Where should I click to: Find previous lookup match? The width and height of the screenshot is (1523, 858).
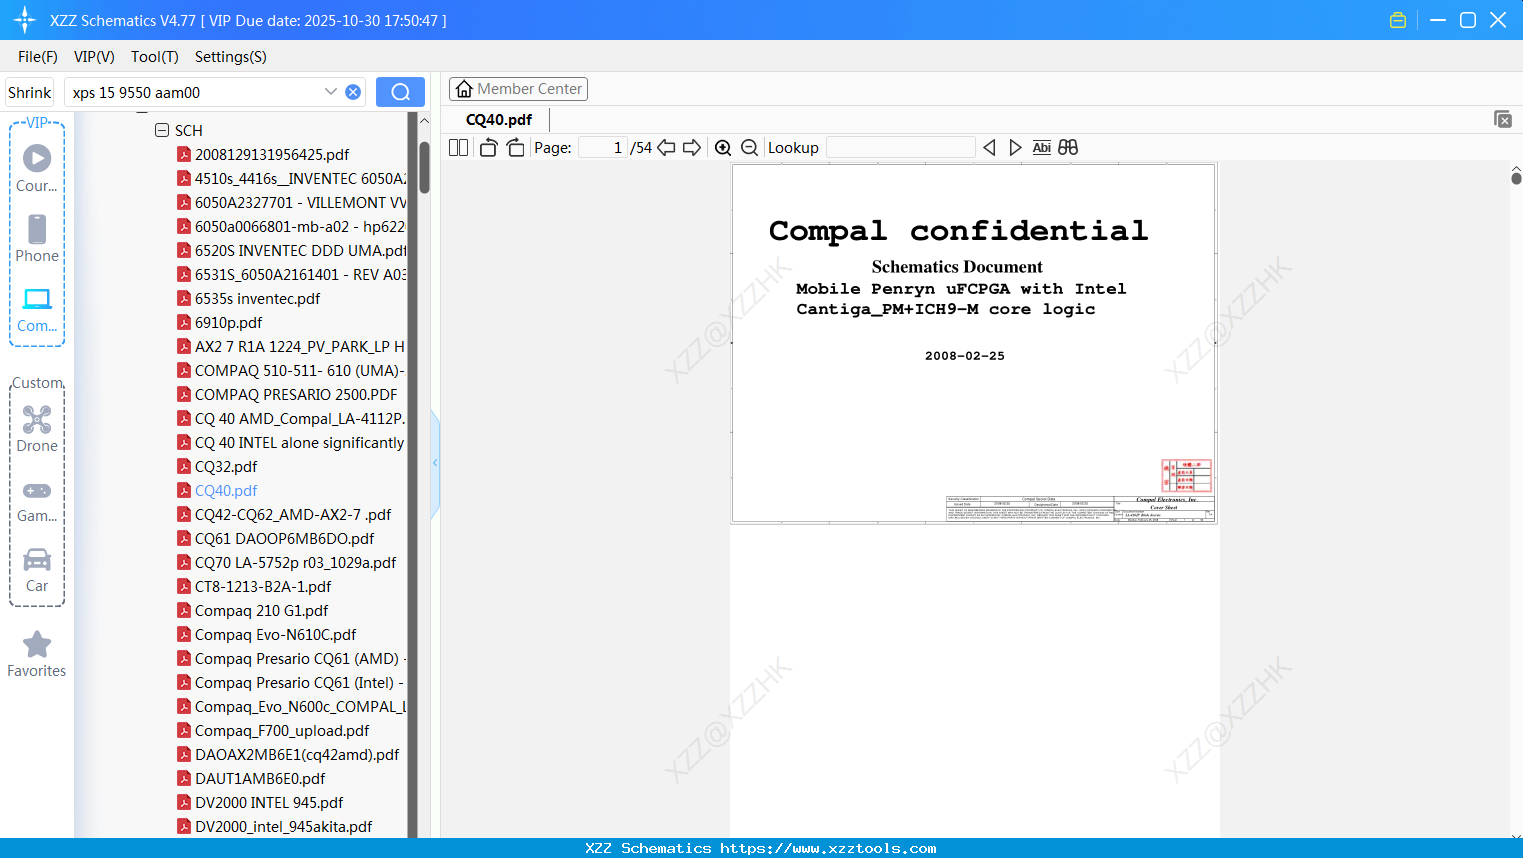pos(989,148)
